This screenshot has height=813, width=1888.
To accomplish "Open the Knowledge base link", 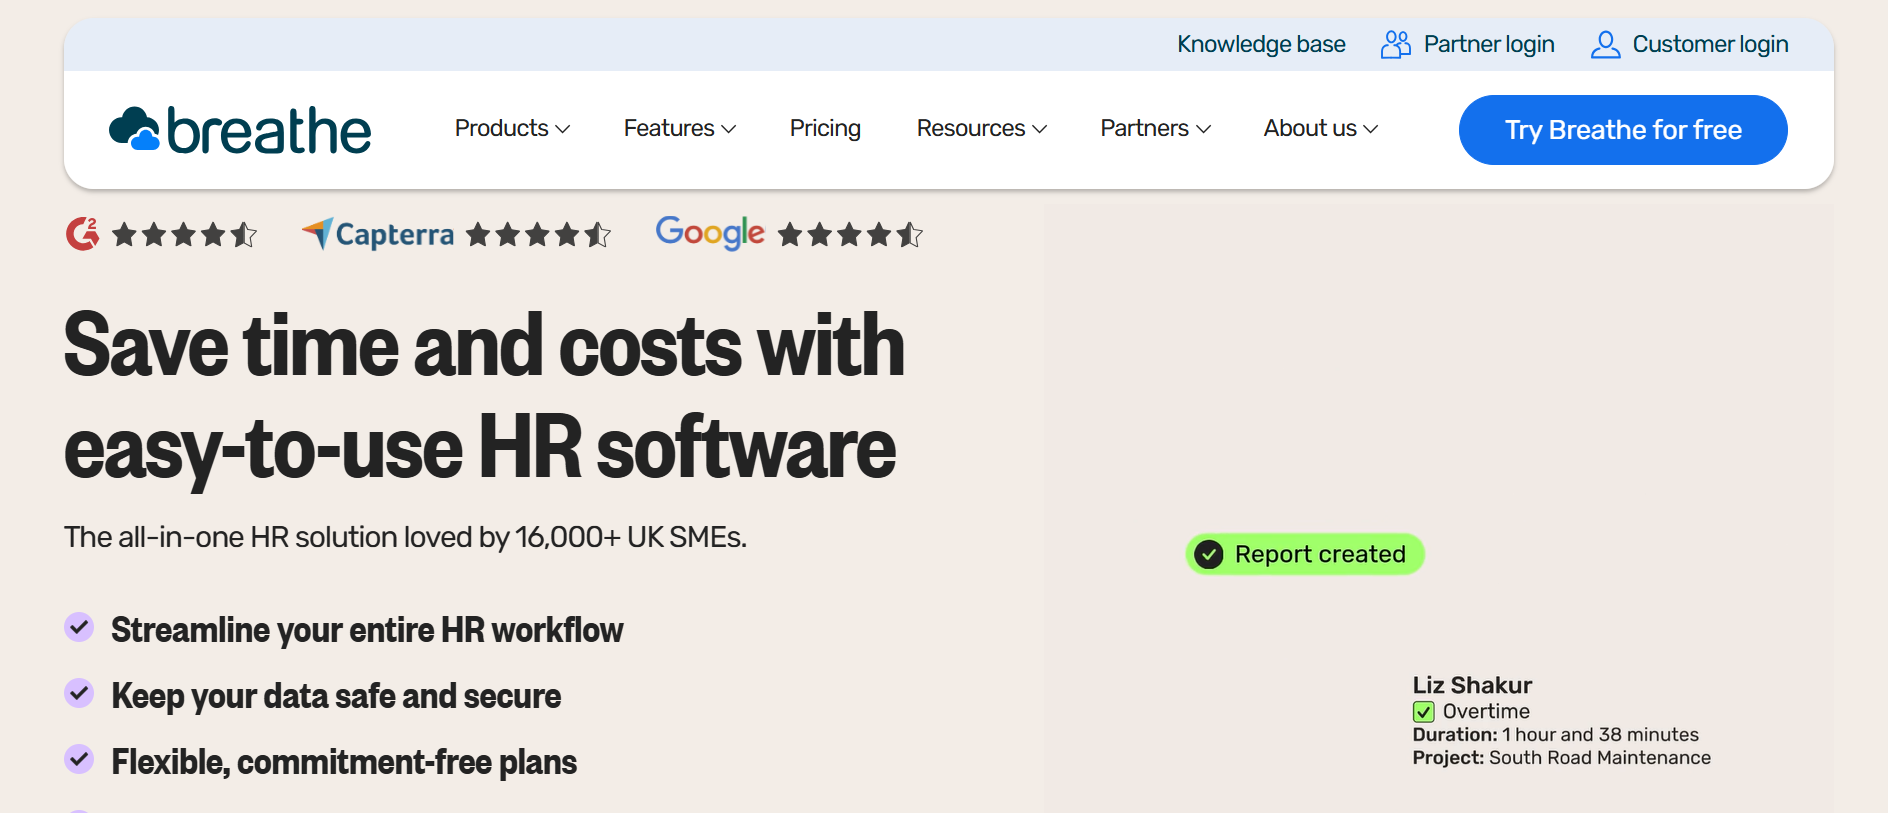I will coord(1261,44).
